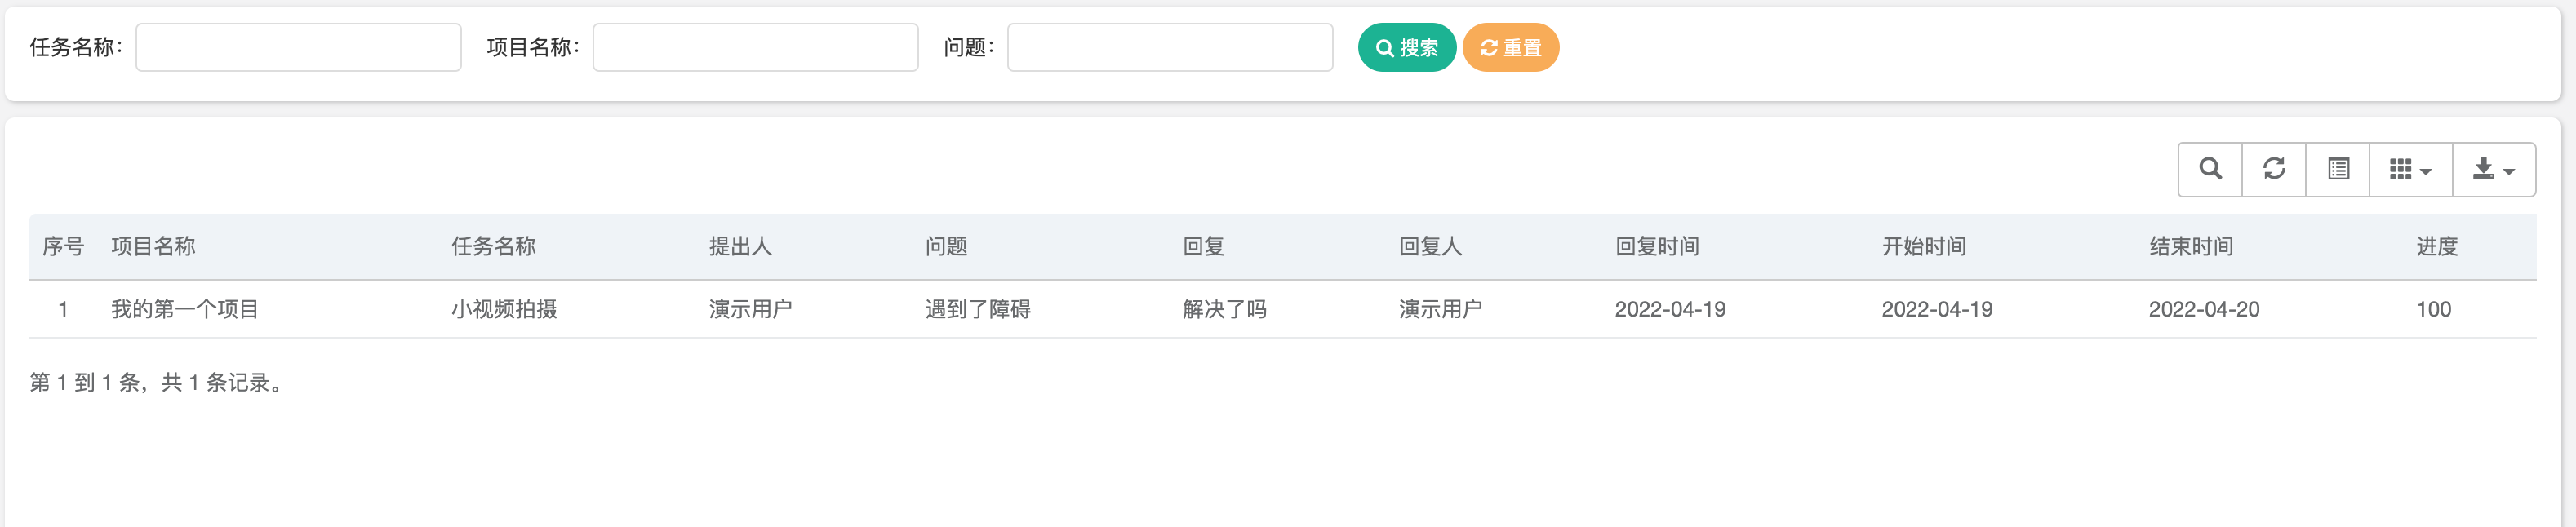Screen dimensions: 2576x527
Task: Click the 解决了吗 reply cell
Action: click(1225, 309)
